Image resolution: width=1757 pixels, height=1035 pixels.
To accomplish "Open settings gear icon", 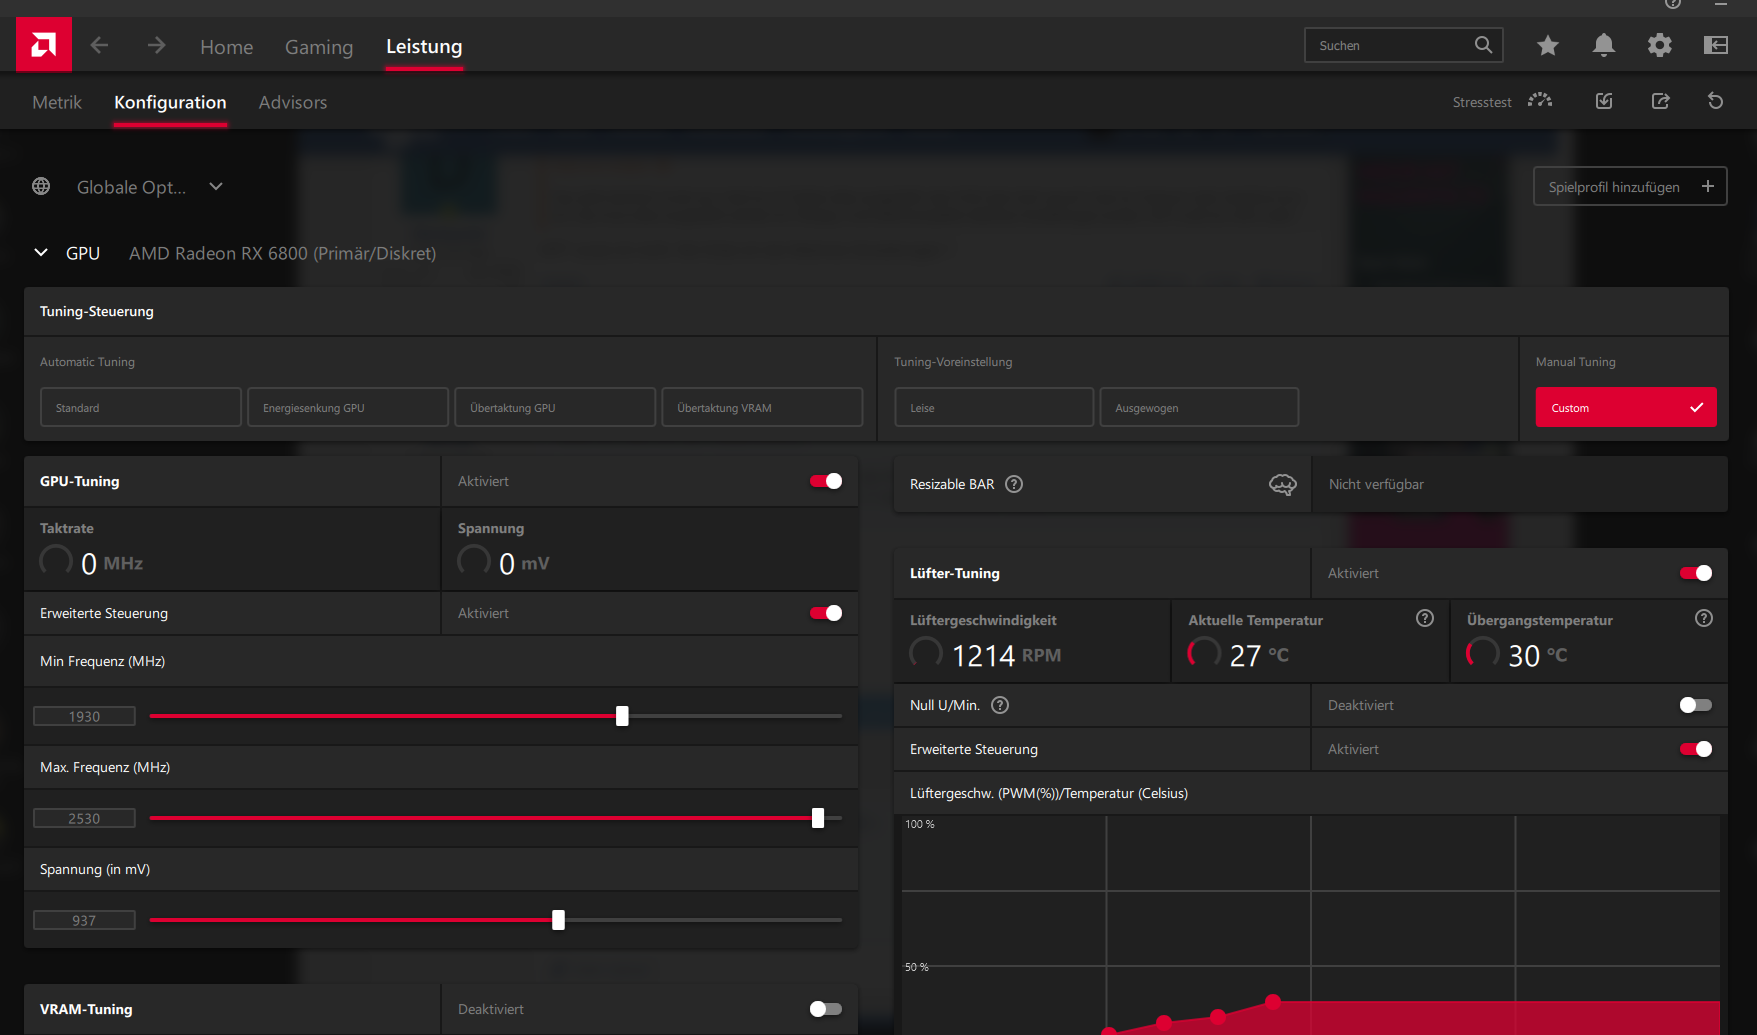I will [1660, 45].
